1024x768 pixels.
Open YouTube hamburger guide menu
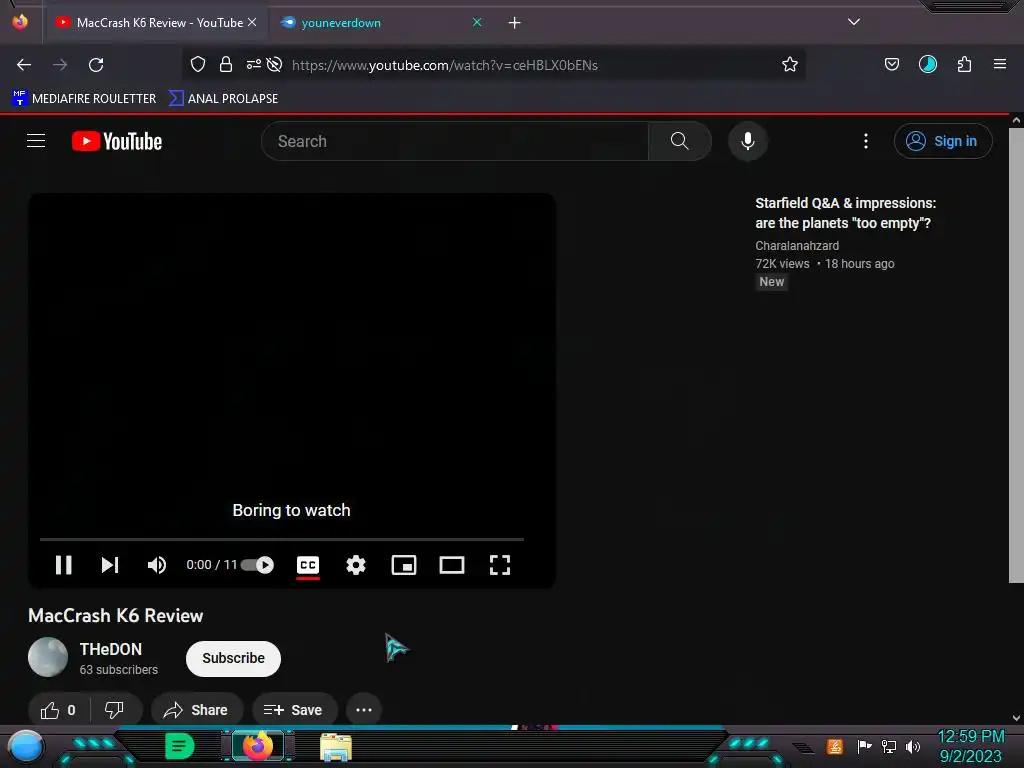(36, 141)
